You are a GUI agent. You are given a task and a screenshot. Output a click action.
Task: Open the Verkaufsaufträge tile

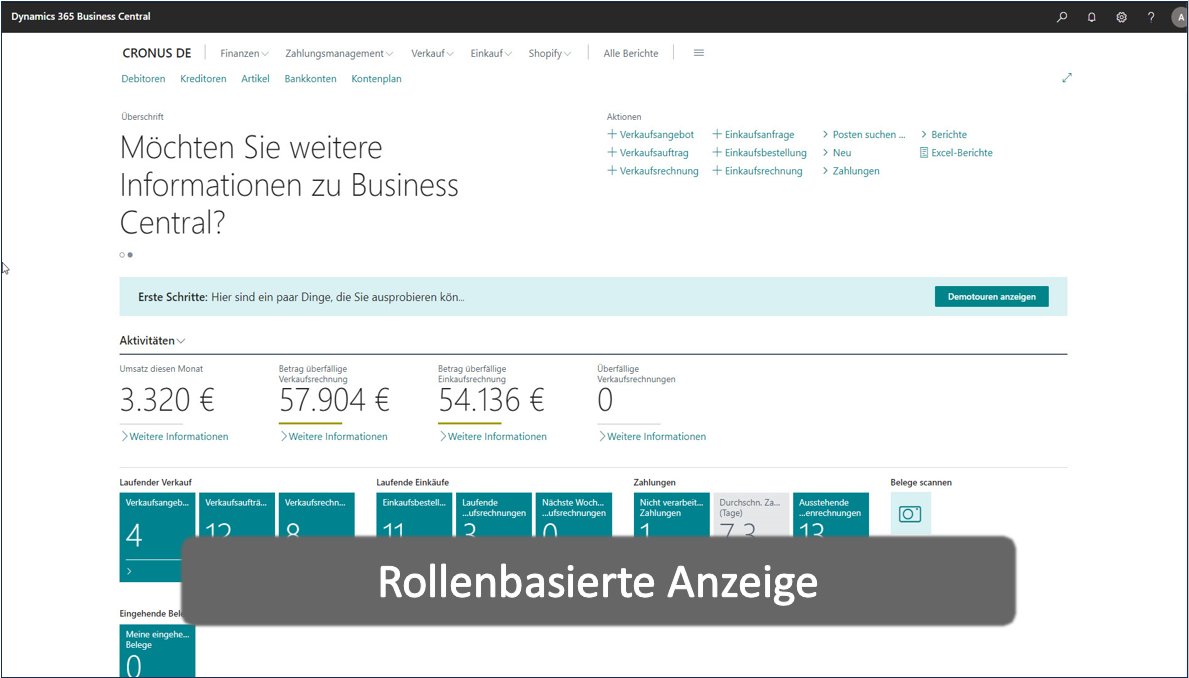click(237, 514)
